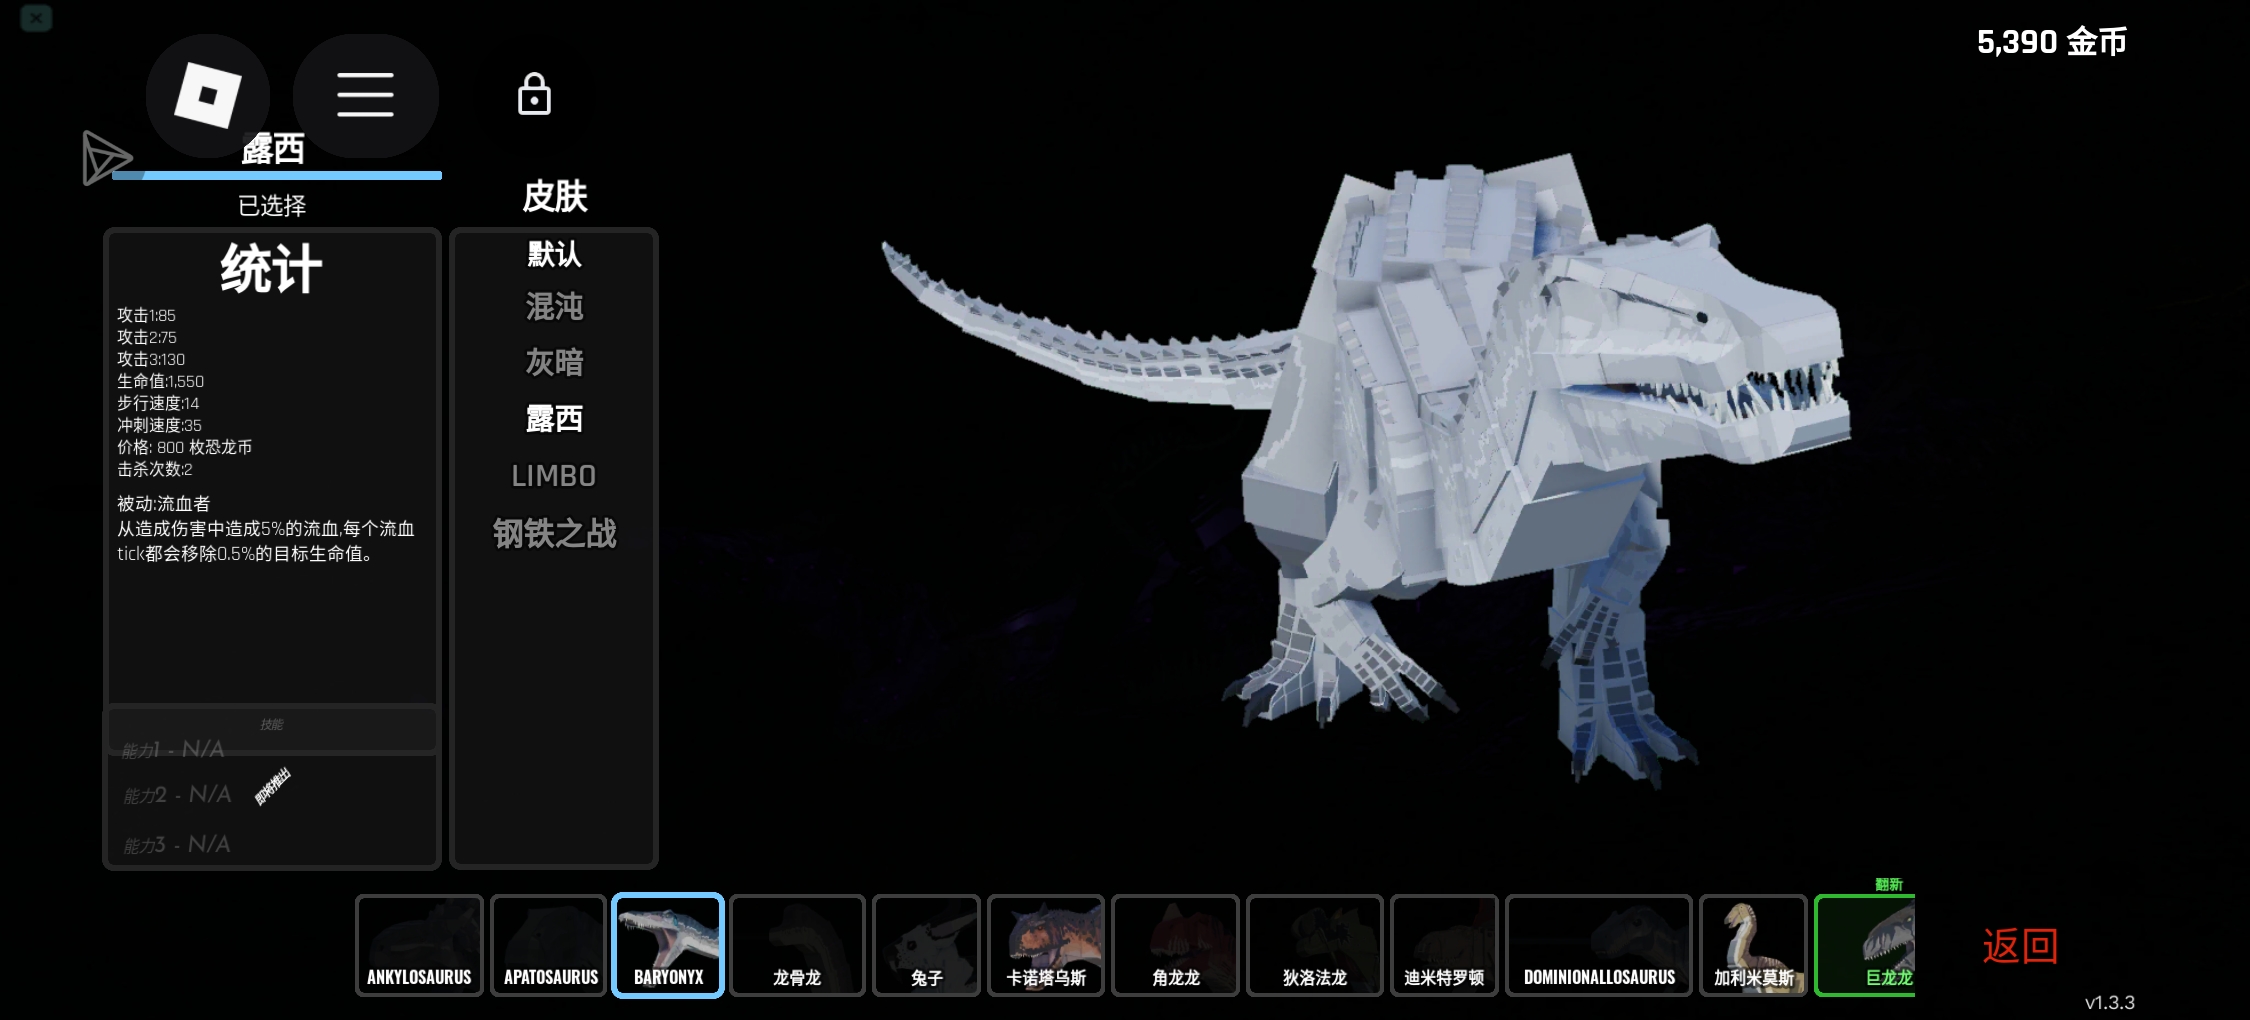
Task: Choose the DOMINIONALLOSAURUS card
Action: 1599,945
